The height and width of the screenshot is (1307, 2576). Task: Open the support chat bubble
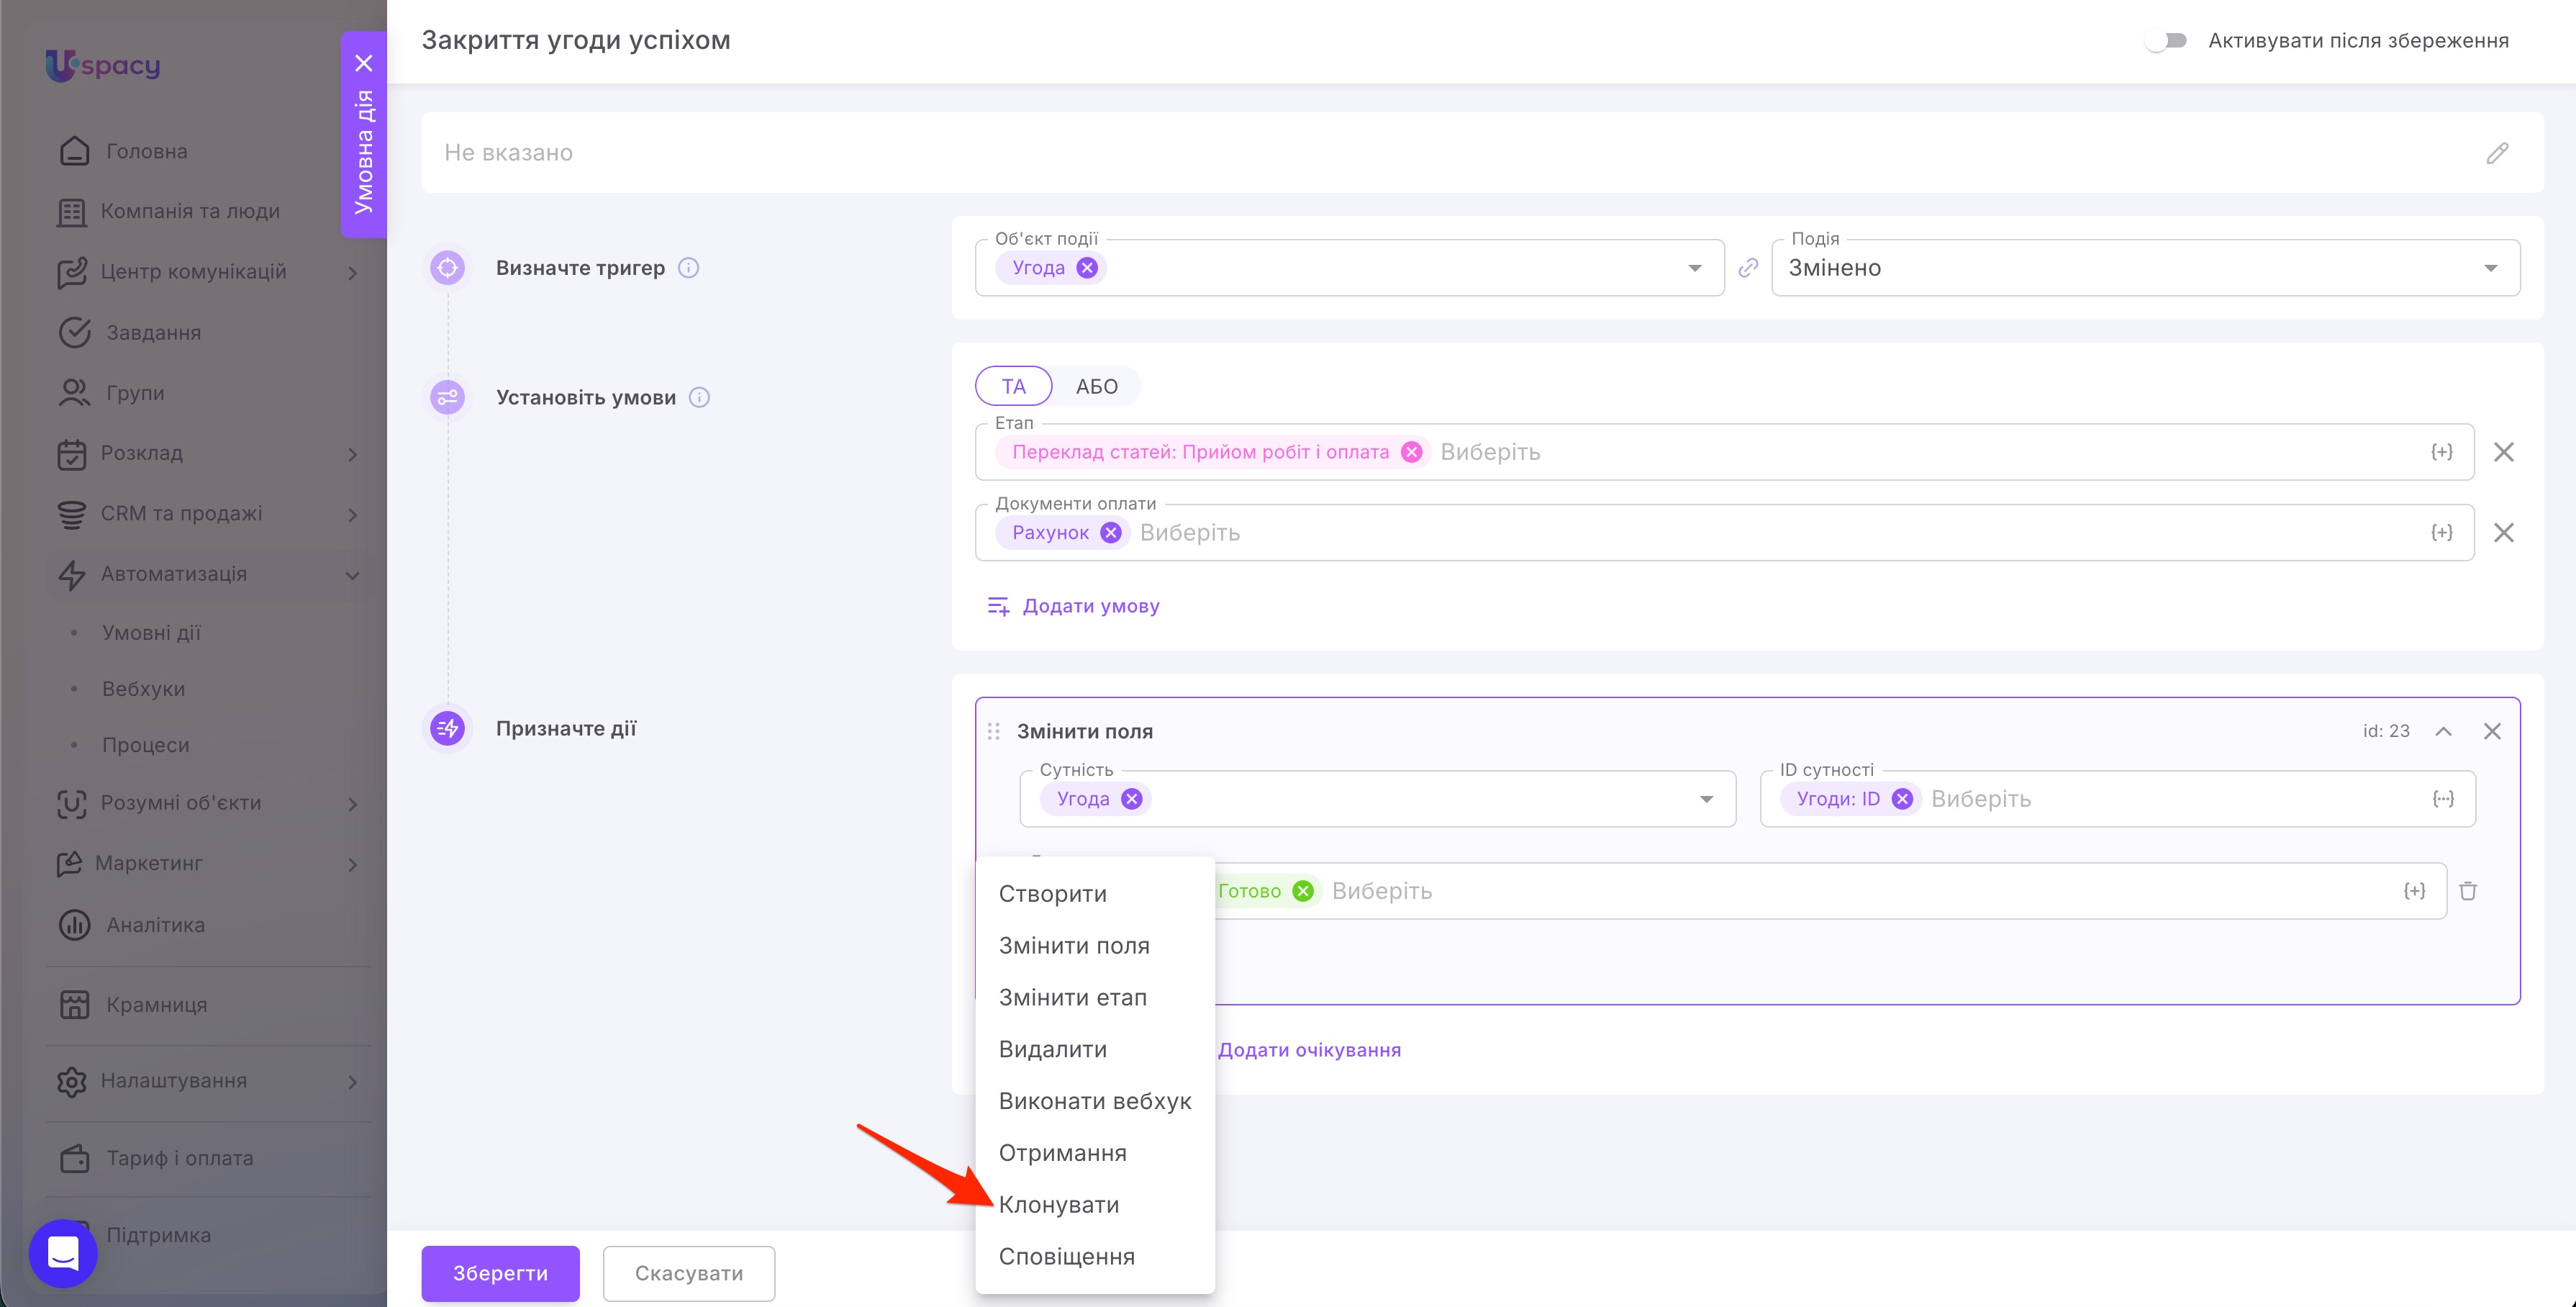[63, 1253]
